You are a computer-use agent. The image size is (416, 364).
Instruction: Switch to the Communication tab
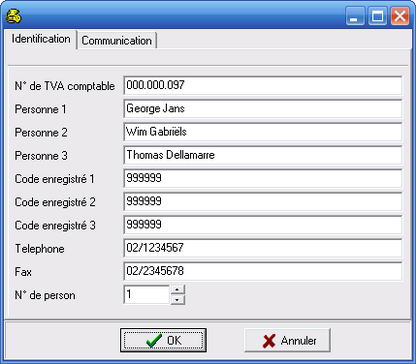click(x=117, y=41)
